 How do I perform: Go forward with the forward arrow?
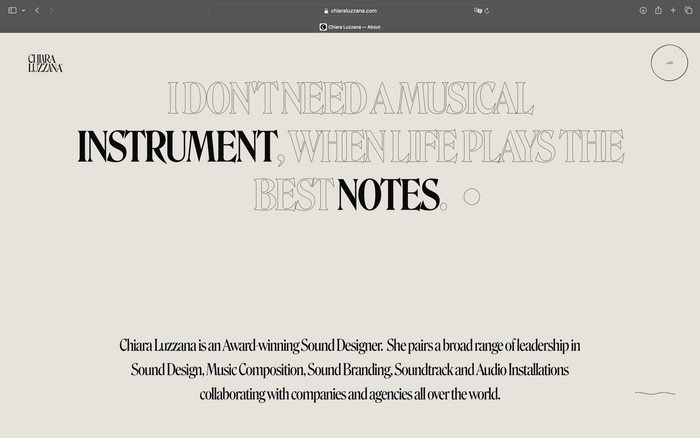tap(51, 10)
